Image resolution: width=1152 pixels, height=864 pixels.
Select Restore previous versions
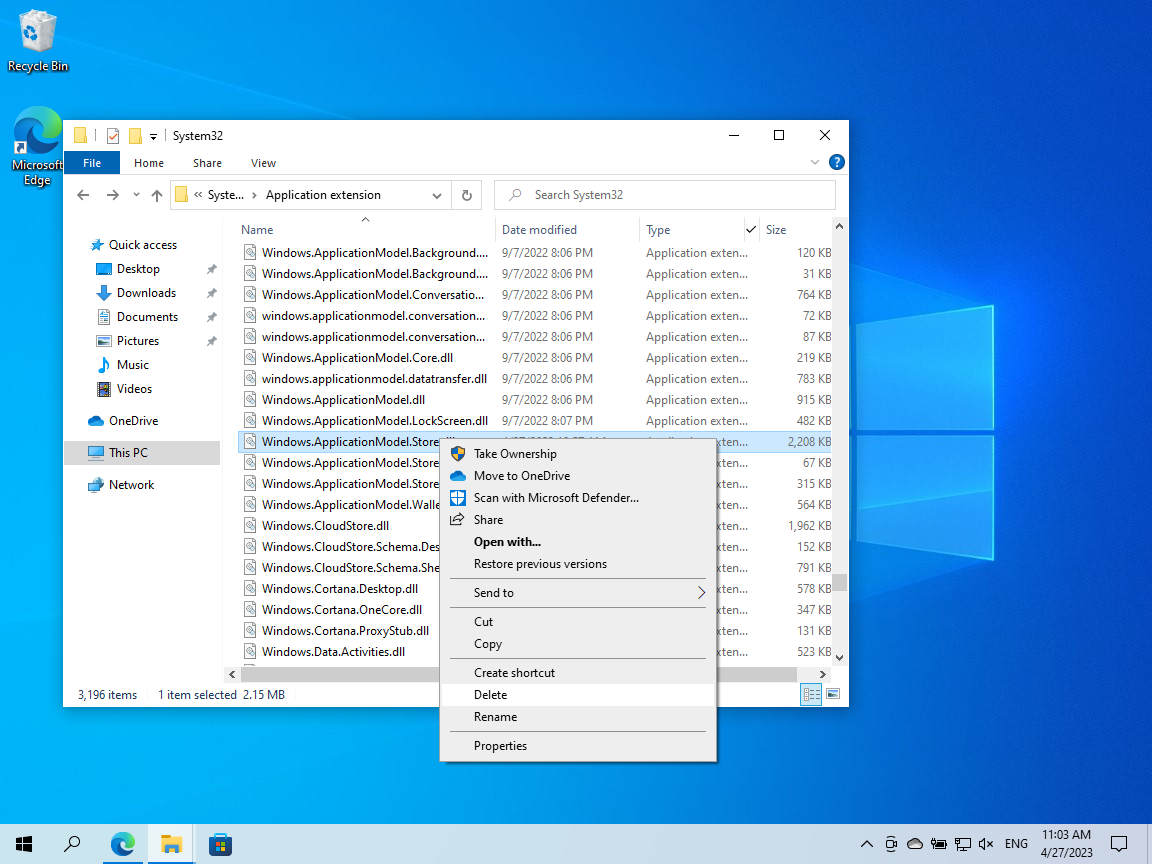577,564
